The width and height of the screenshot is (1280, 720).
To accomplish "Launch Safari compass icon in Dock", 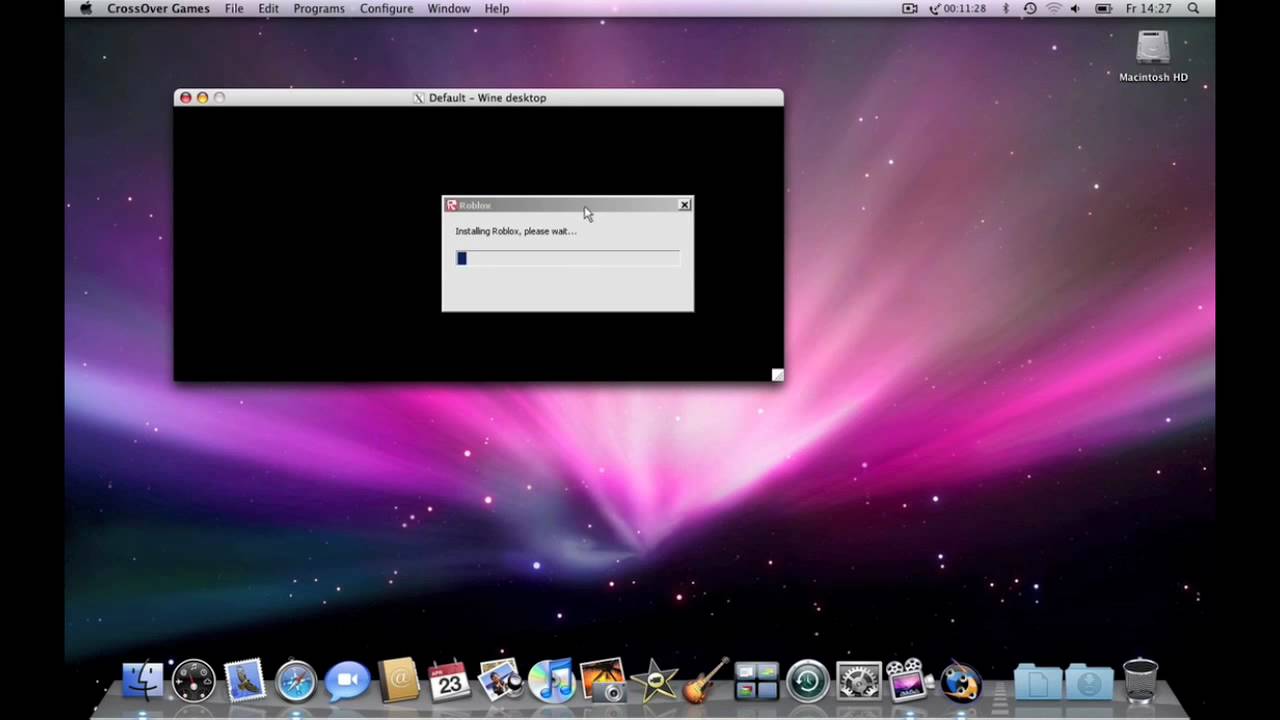I will tap(296, 681).
